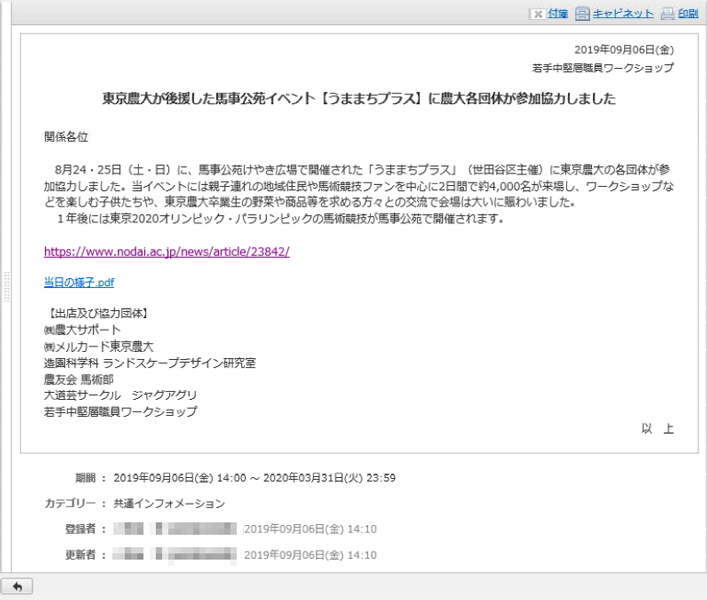This screenshot has height=600, width=707.
Task: Click the 関係各位 greeting text
Action: click(x=66, y=136)
